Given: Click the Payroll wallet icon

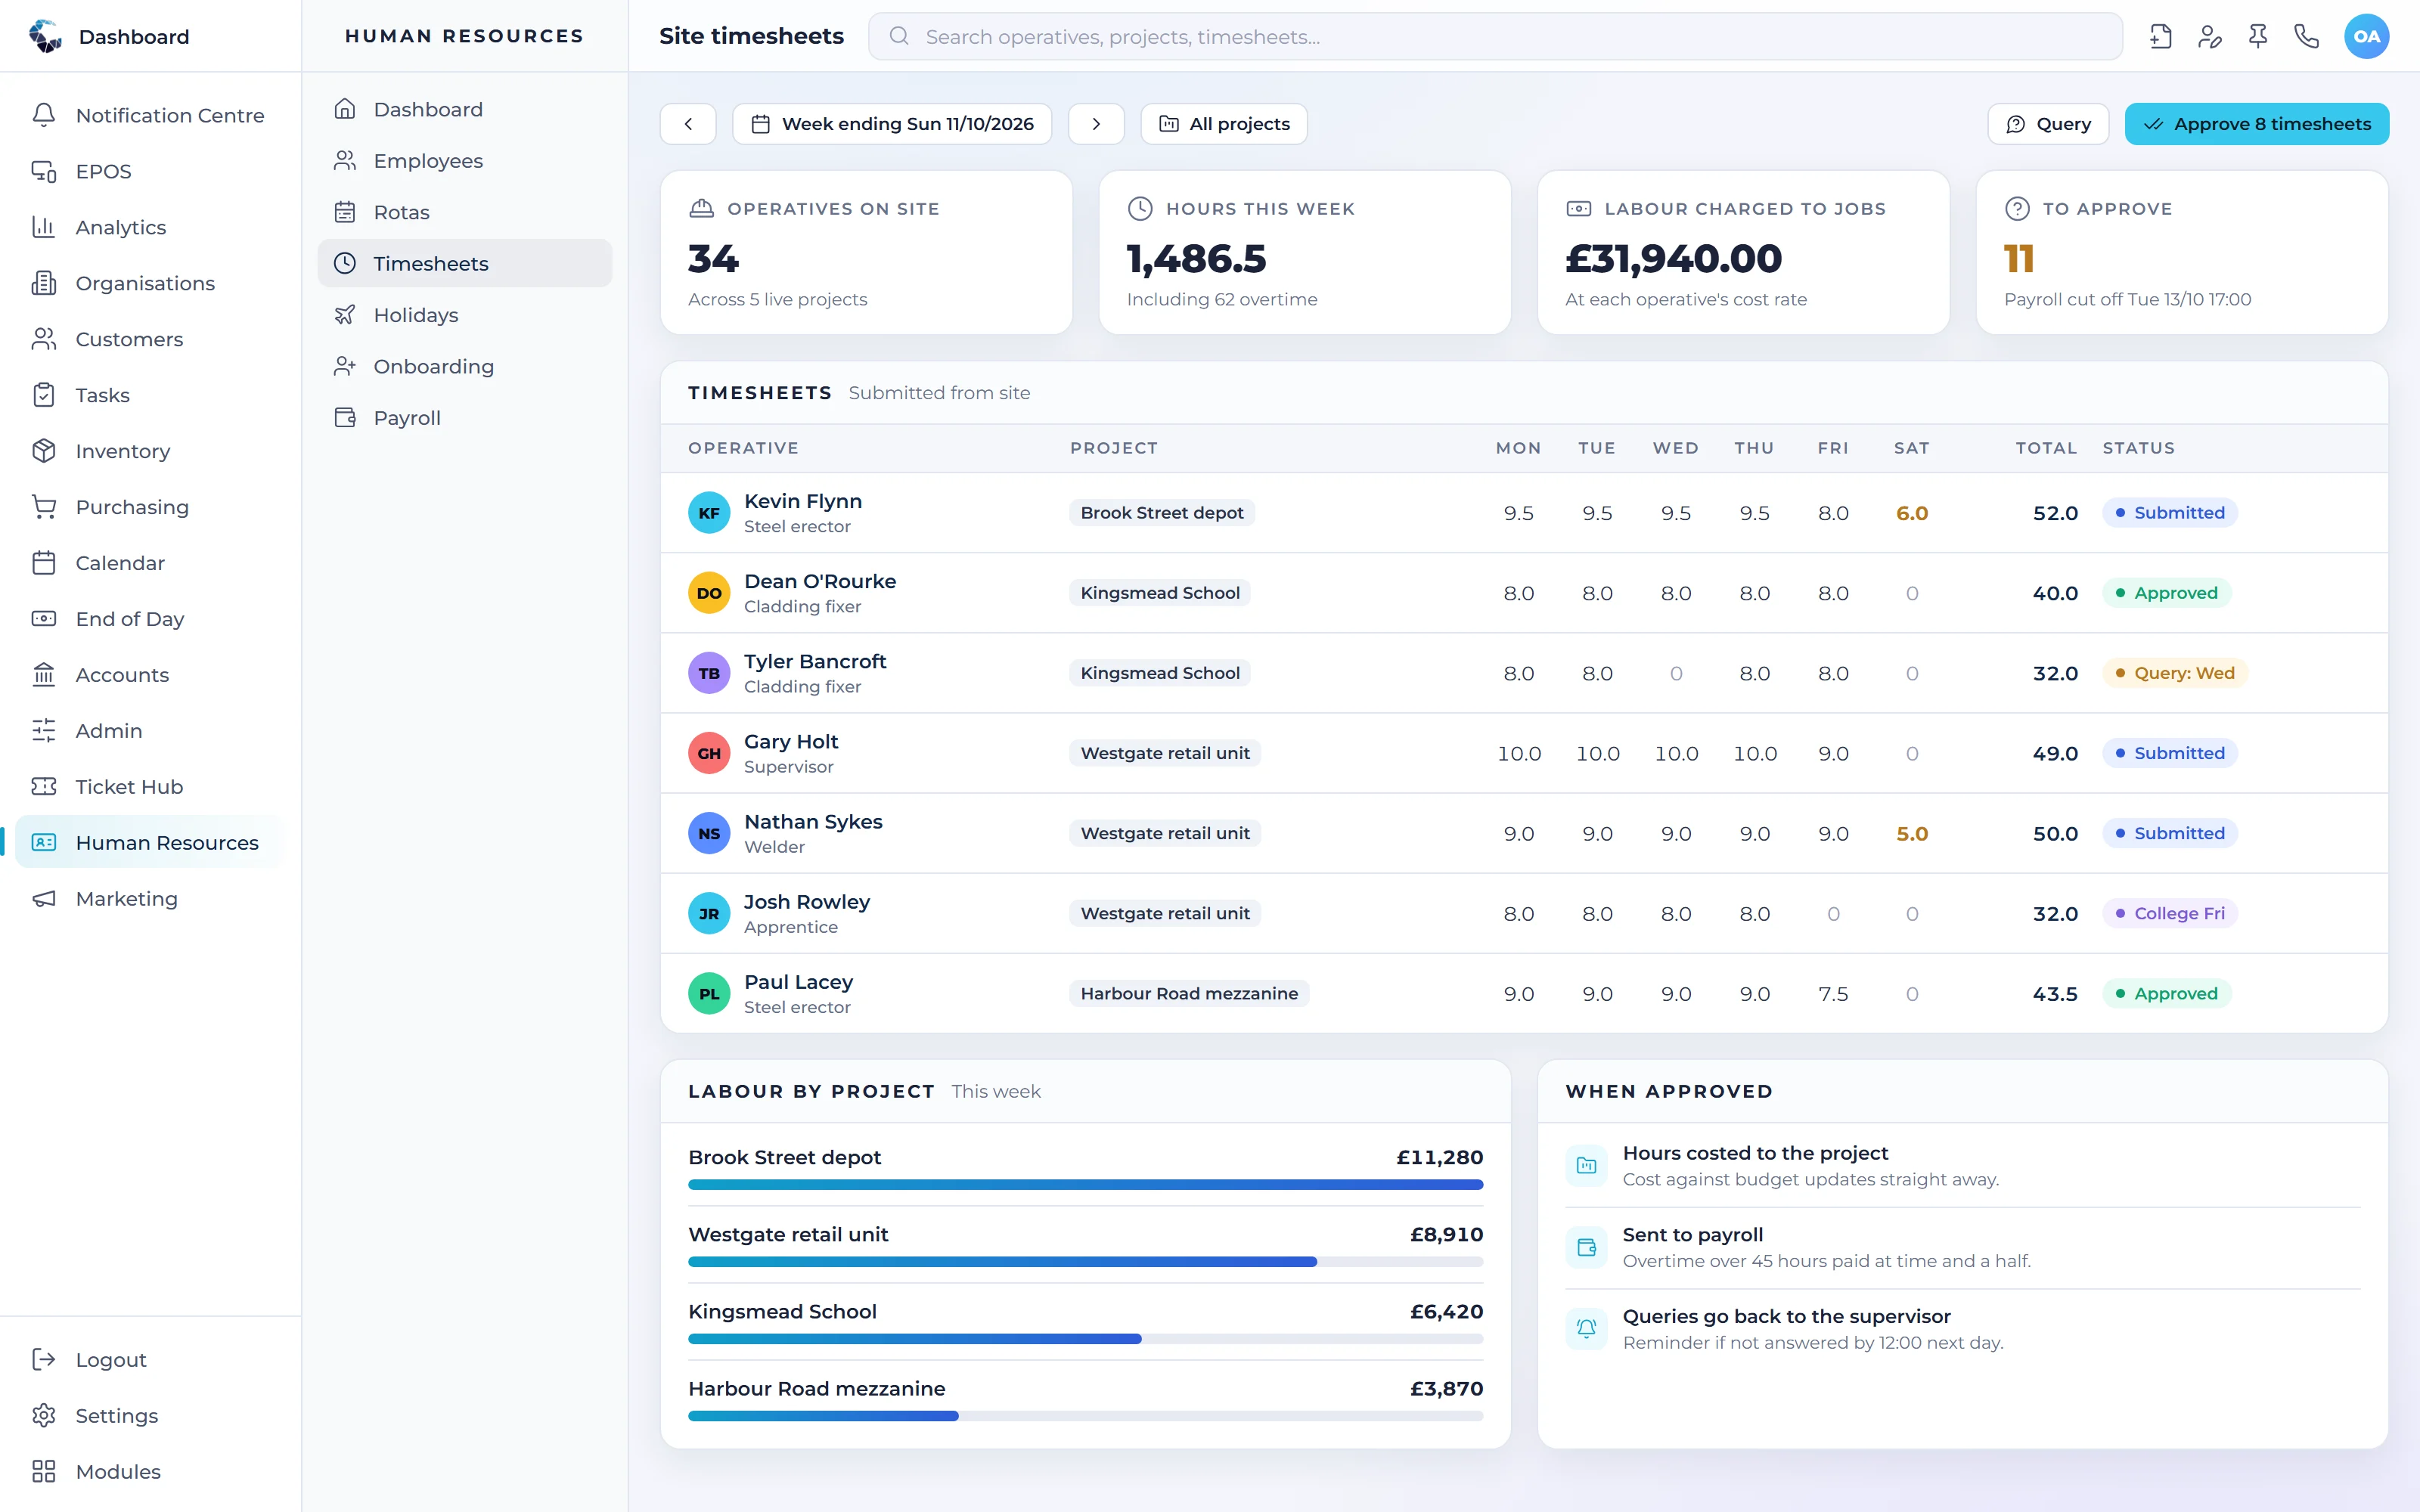Looking at the screenshot, I should pyautogui.click(x=345, y=418).
